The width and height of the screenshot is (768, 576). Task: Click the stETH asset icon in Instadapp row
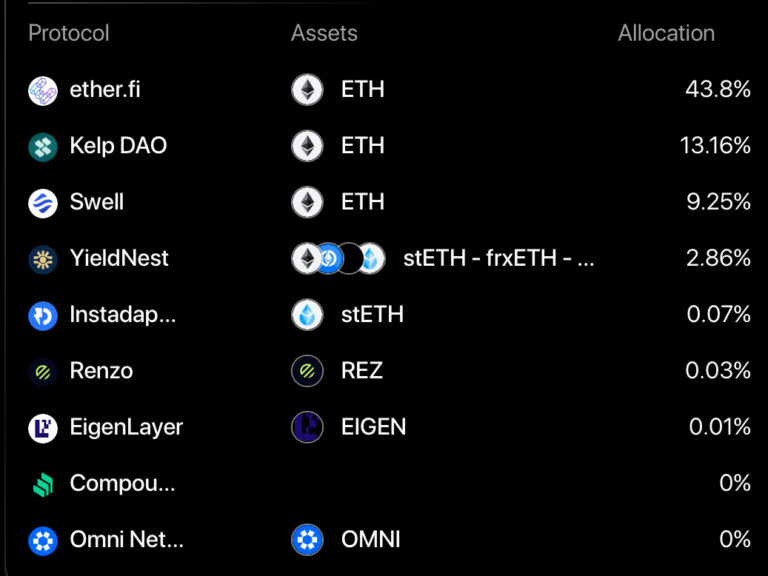tap(307, 315)
